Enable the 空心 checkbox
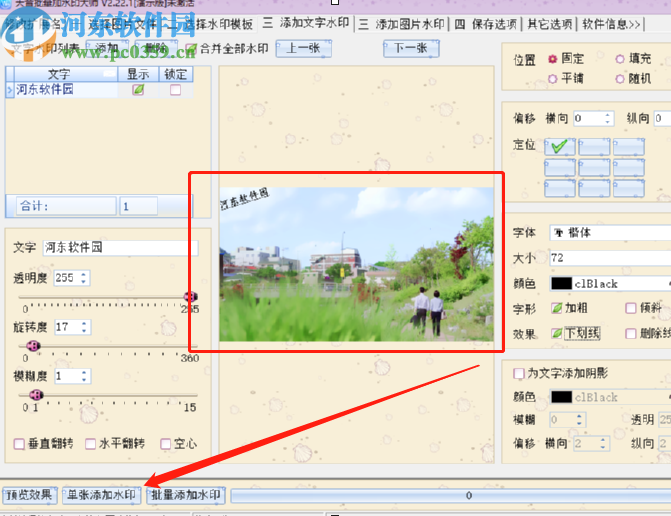 coord(166,444)
